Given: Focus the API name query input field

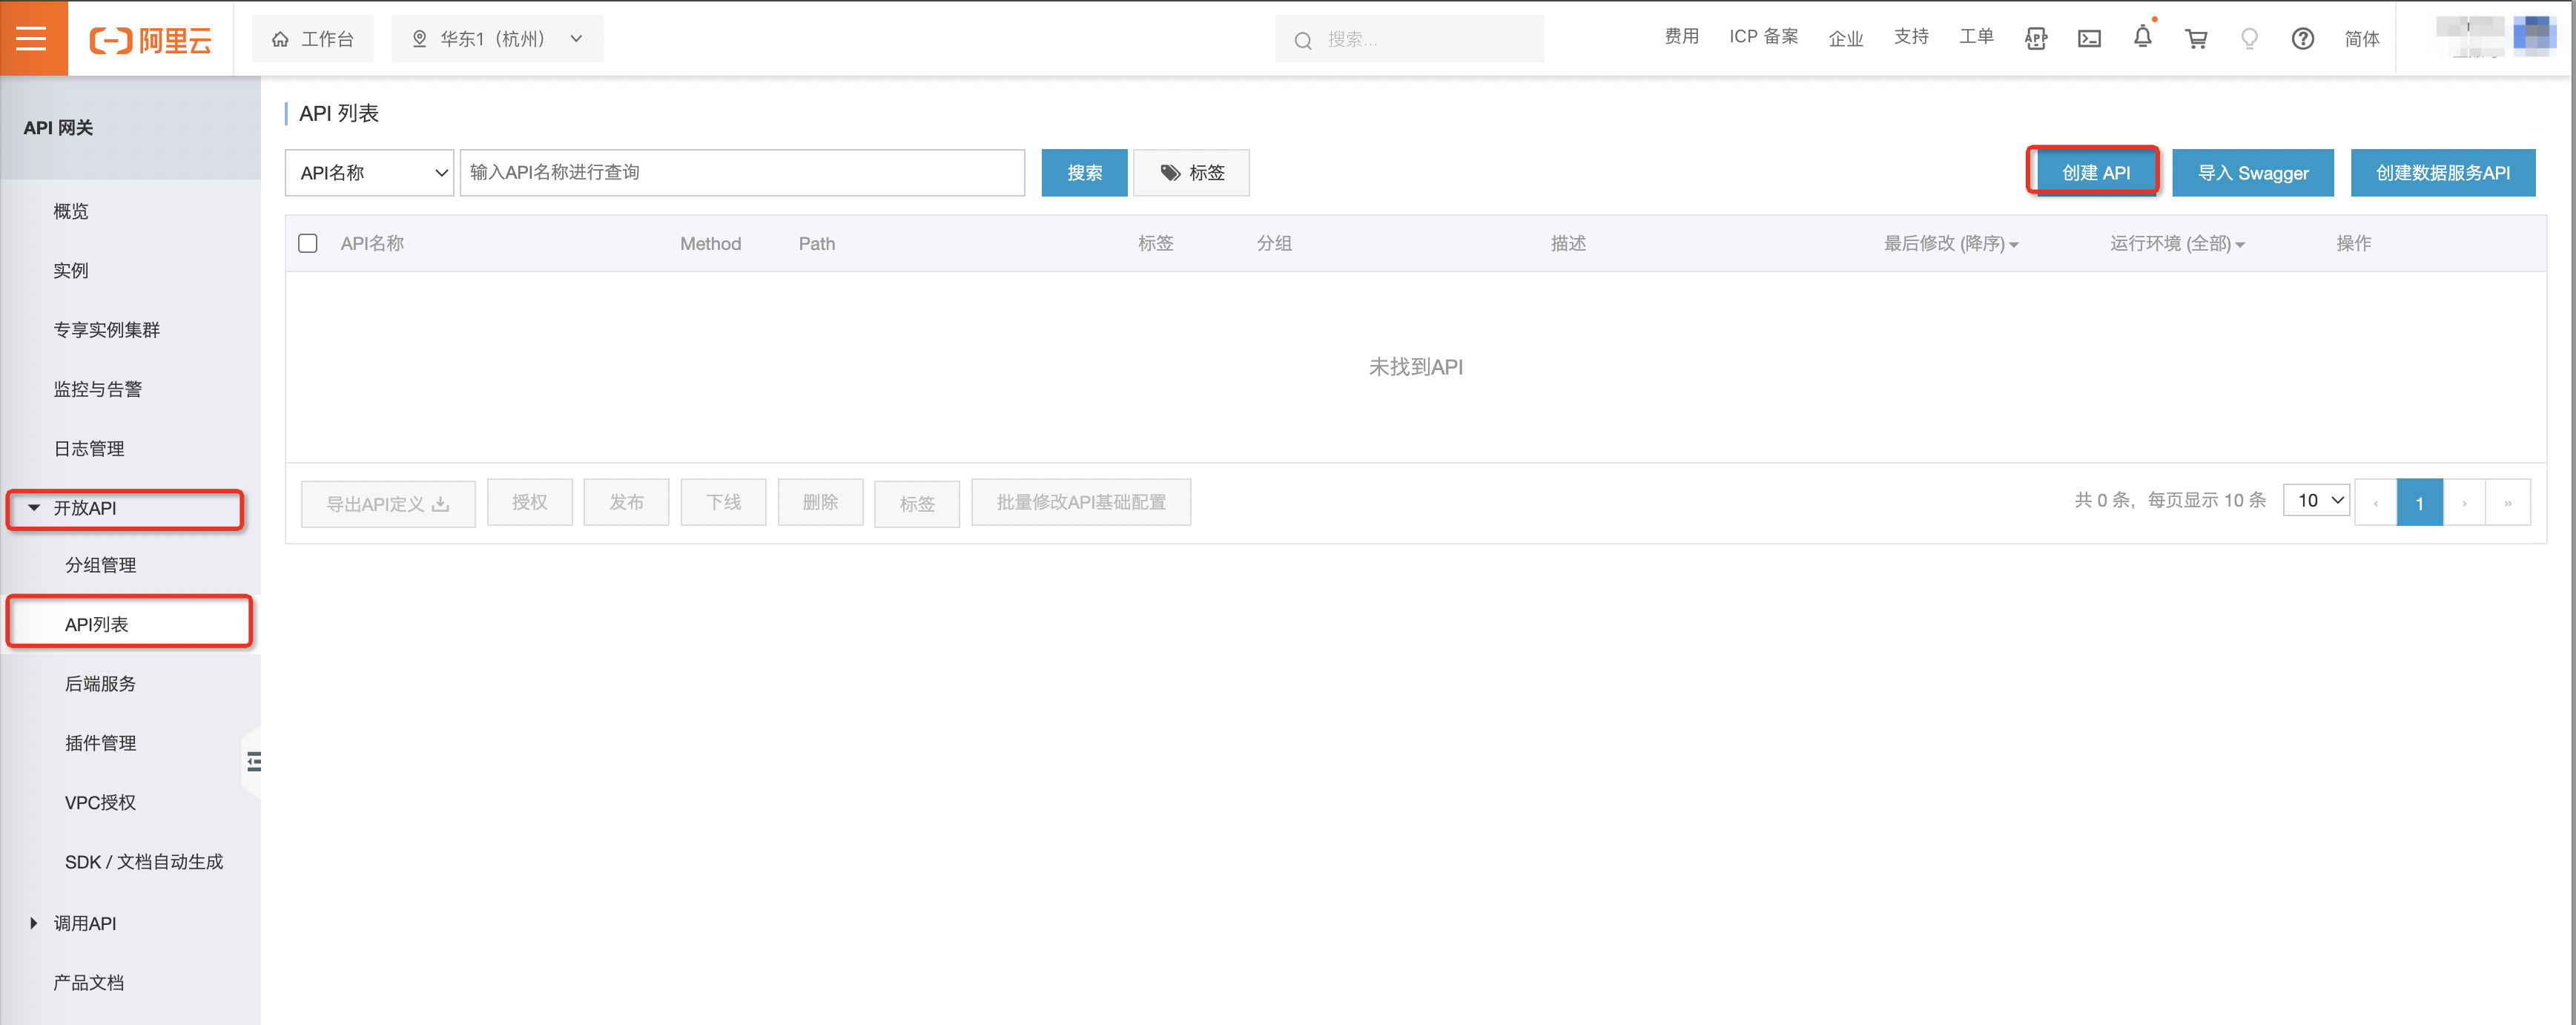Looking at the screenshot, I should click(741, 173).
